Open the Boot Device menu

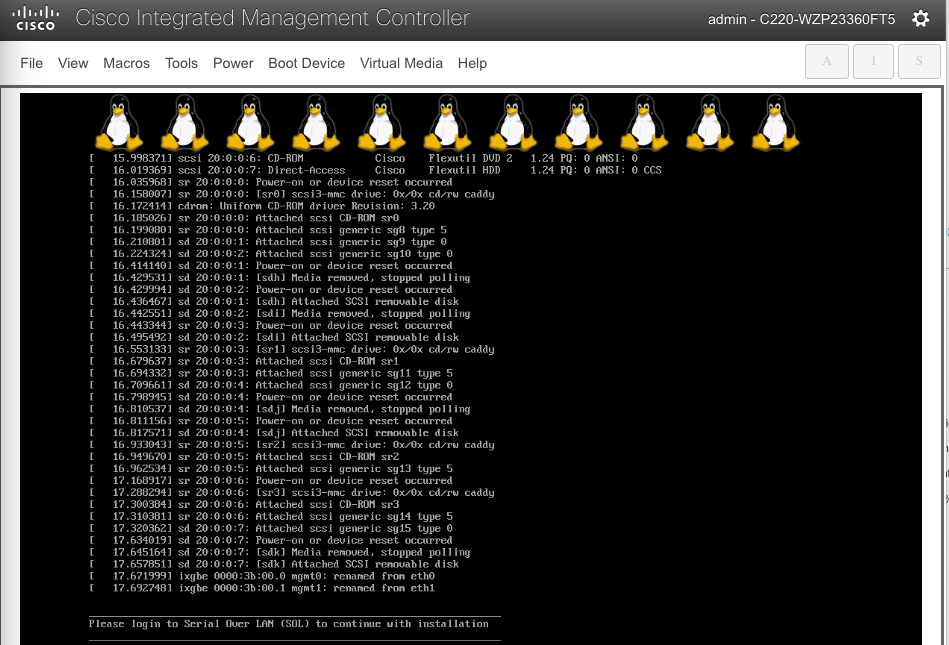(x=306, y=63)
